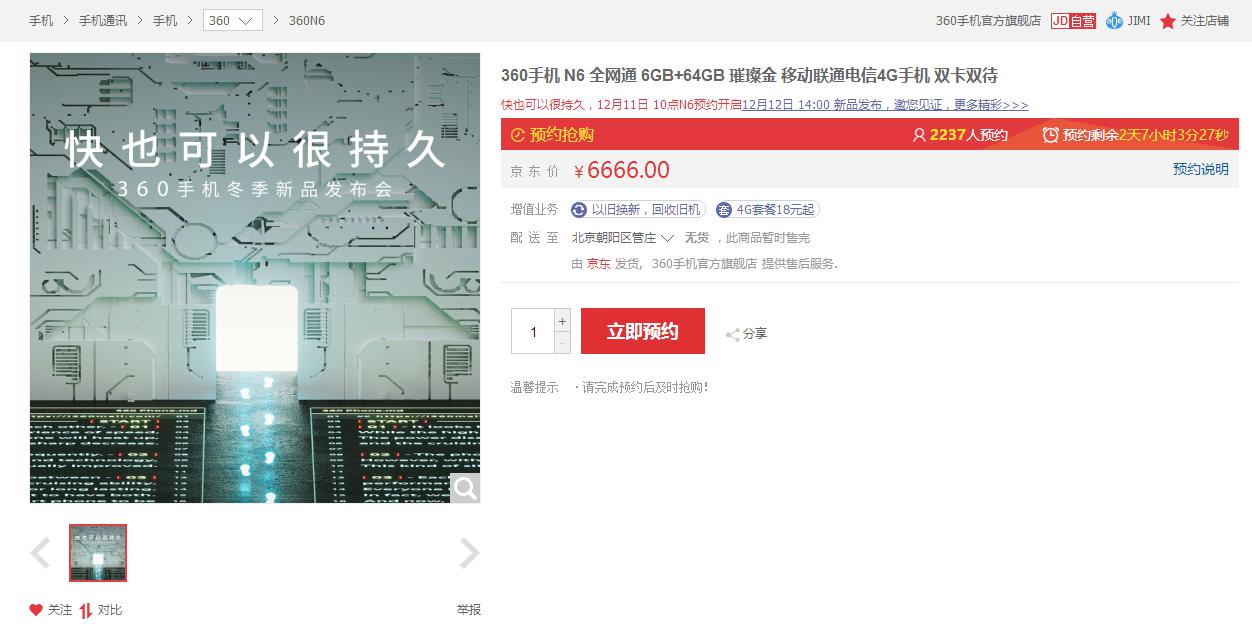Click the quantity input field
Screen dimensions: 1252x631
(533, 331)
